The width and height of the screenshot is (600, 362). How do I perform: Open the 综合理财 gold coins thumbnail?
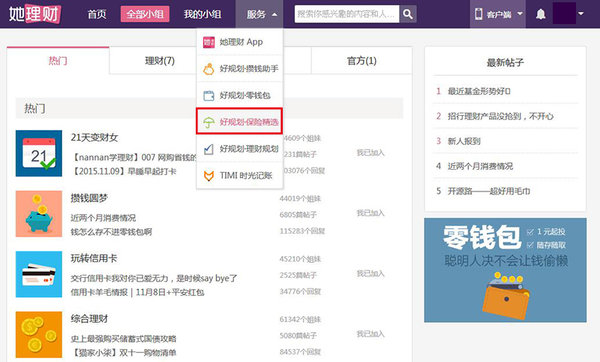39,334
